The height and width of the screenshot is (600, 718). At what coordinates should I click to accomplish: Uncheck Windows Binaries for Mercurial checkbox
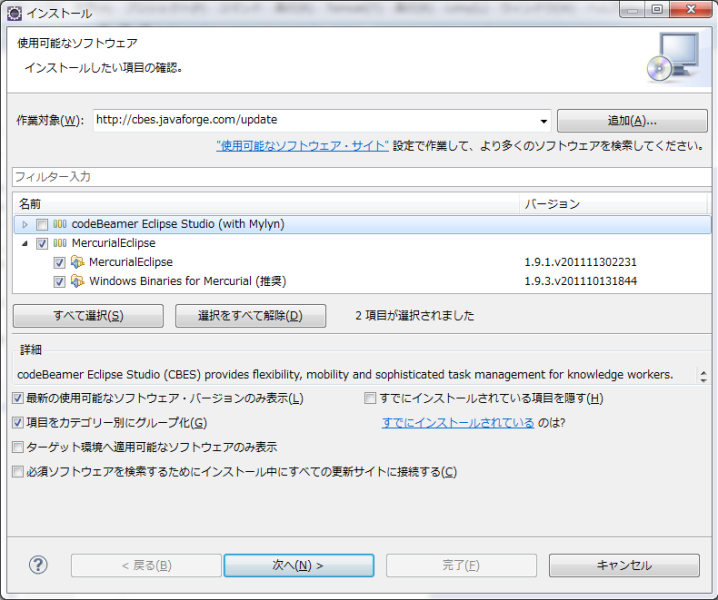[x=59, y=282]
